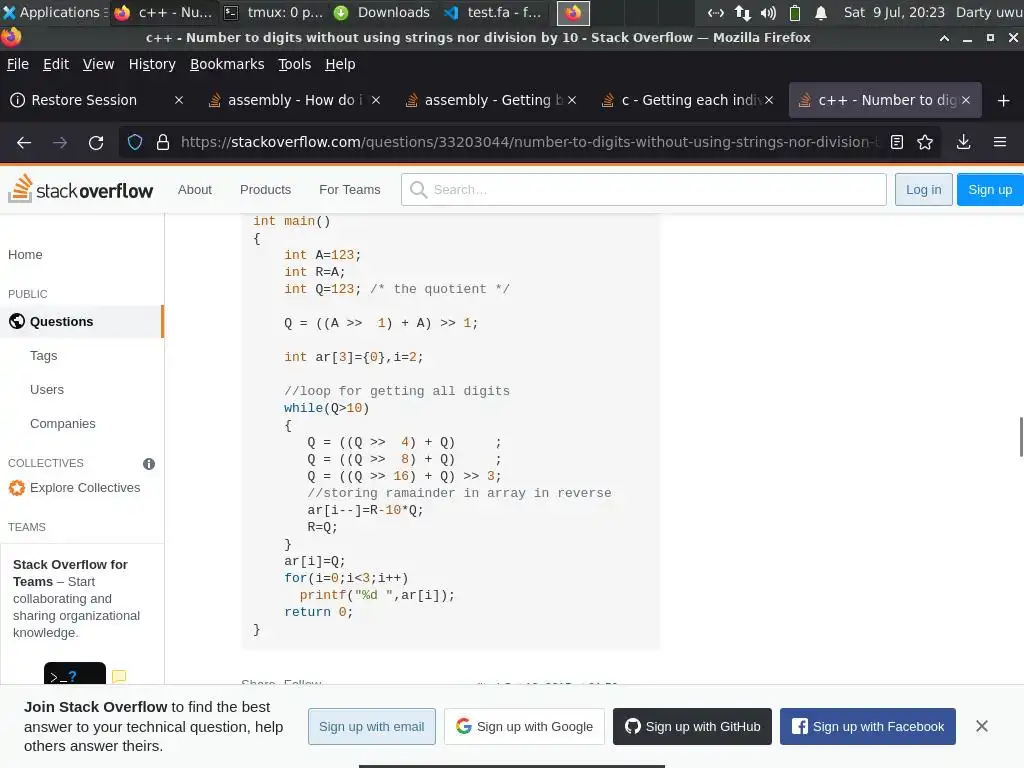Viewport: 1024px width, 768px height.
Task: Click Sign up with Google
Action: (x=524, y=726)
